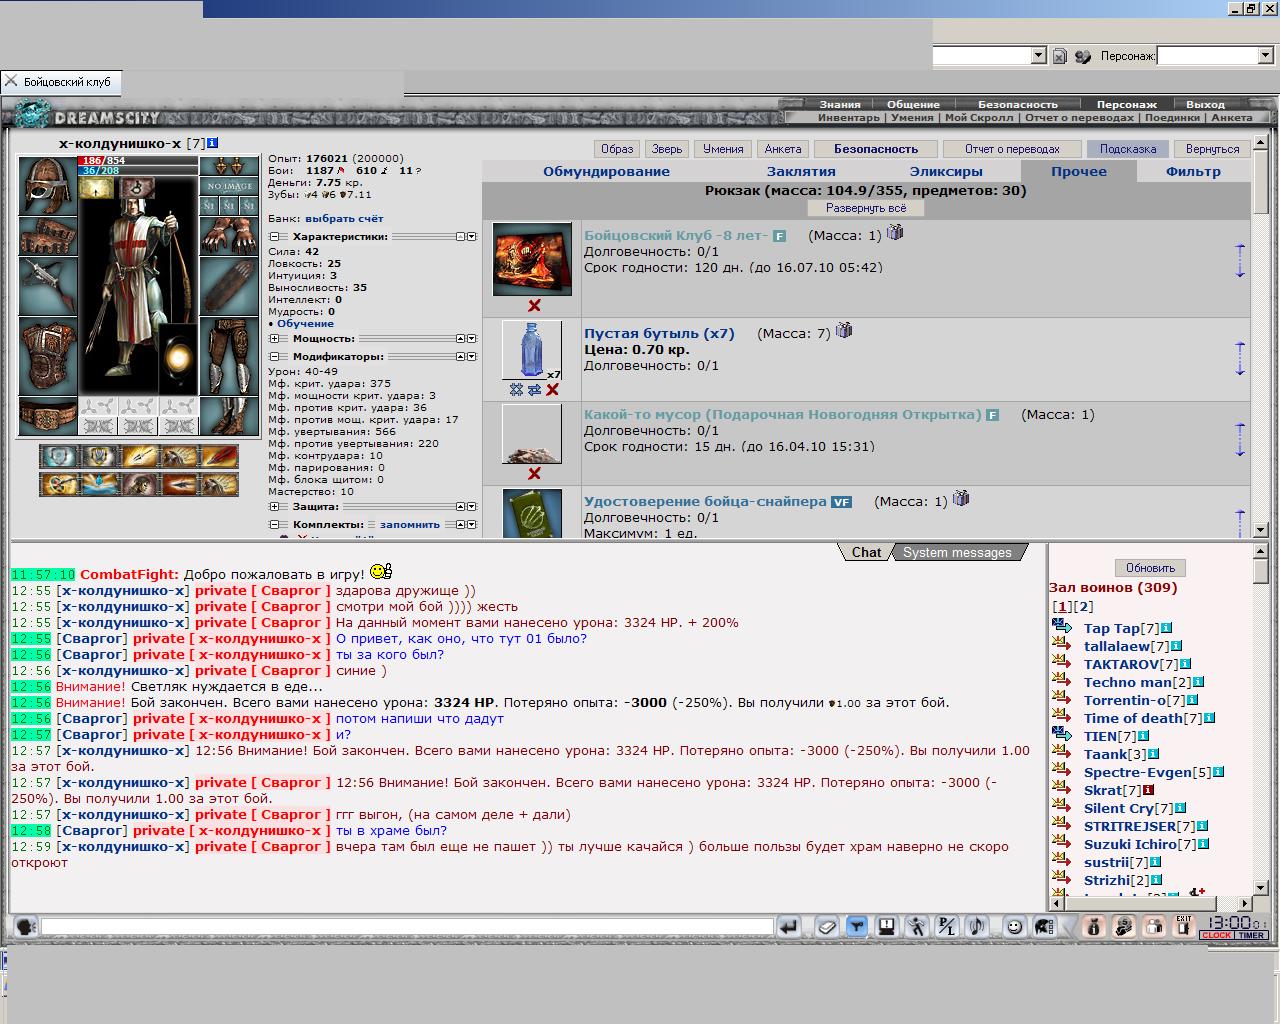Click the Развернуть всё button
1280x1024 pixels.
point(866,208)
